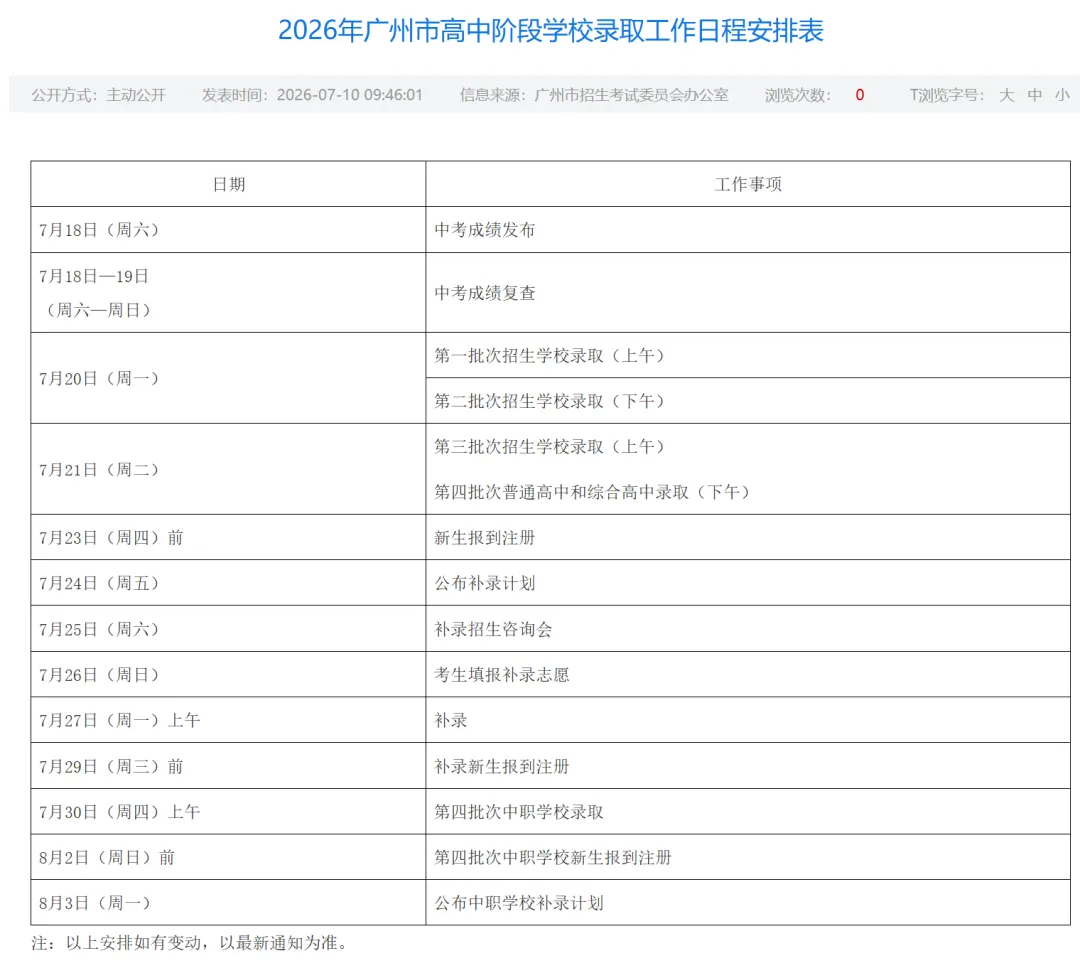This screenshot has width=1080, height=978.
Task: Click the page title 2026年广州市高中阶段学校录取工作日程安排表
Action: [x=550, y=30]
